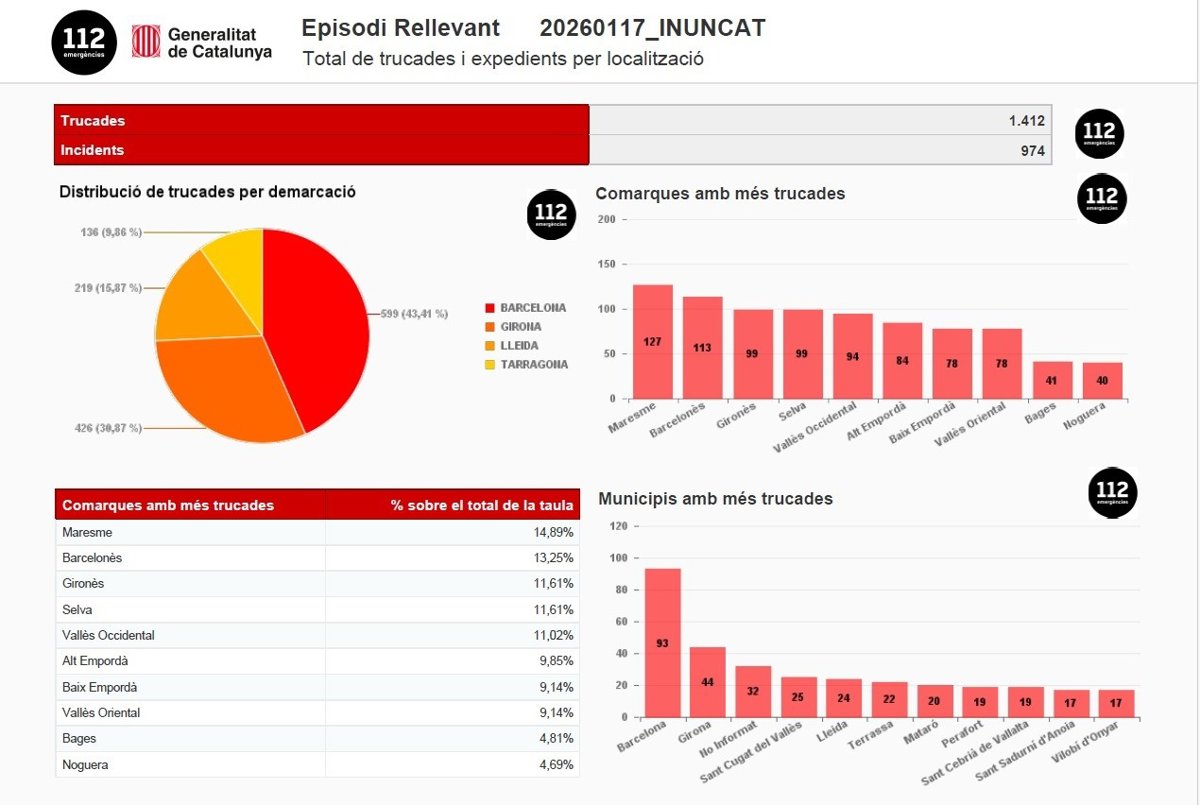Select the Girona municipality bar showing 44

coord(707,681)
